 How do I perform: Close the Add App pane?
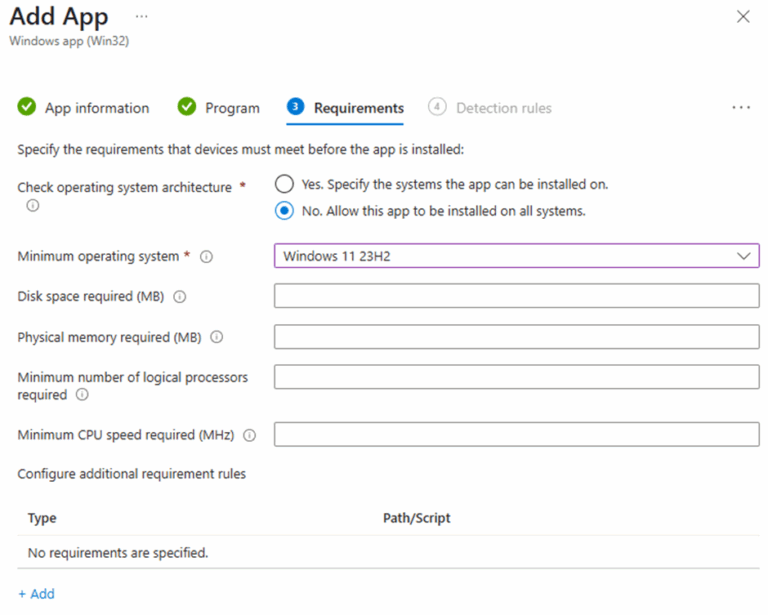point(743,17)
